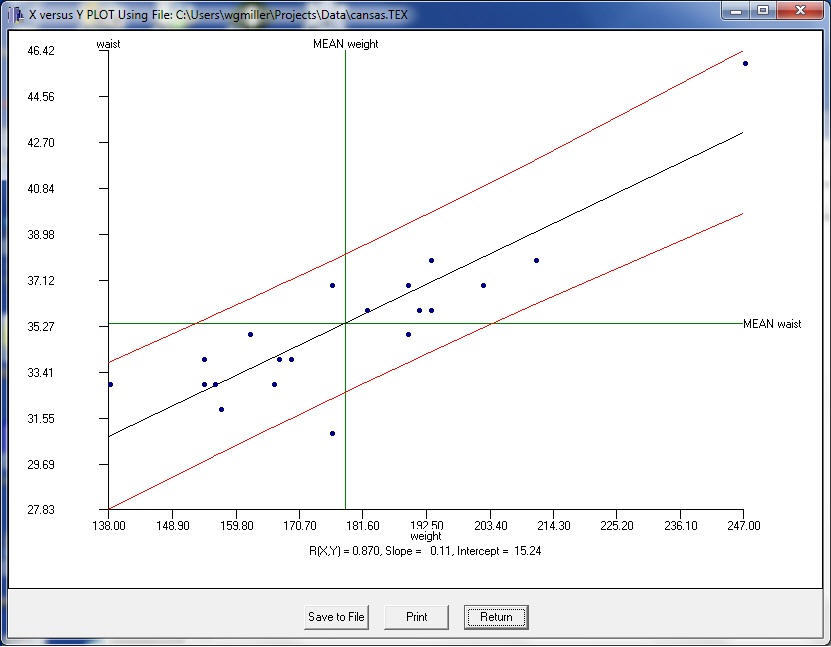Click the 'waist' y-axis title
Image resolution: width=831 pixels, height=647 pixels.
coord(108,44)
